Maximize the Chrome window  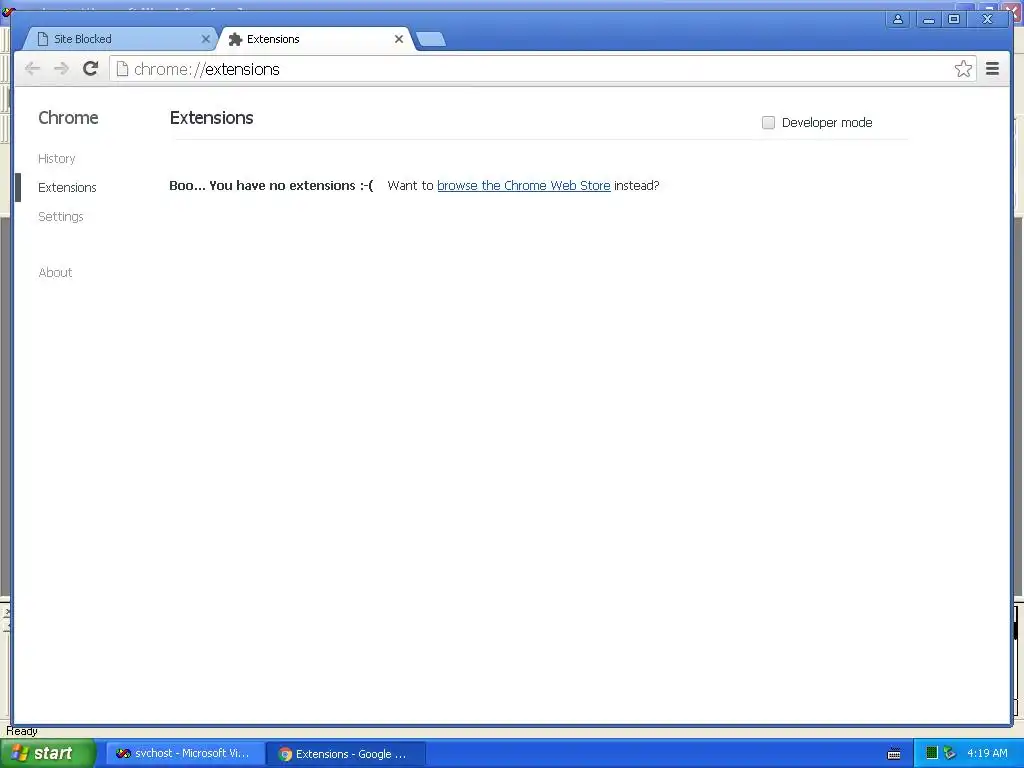[953, 19]
